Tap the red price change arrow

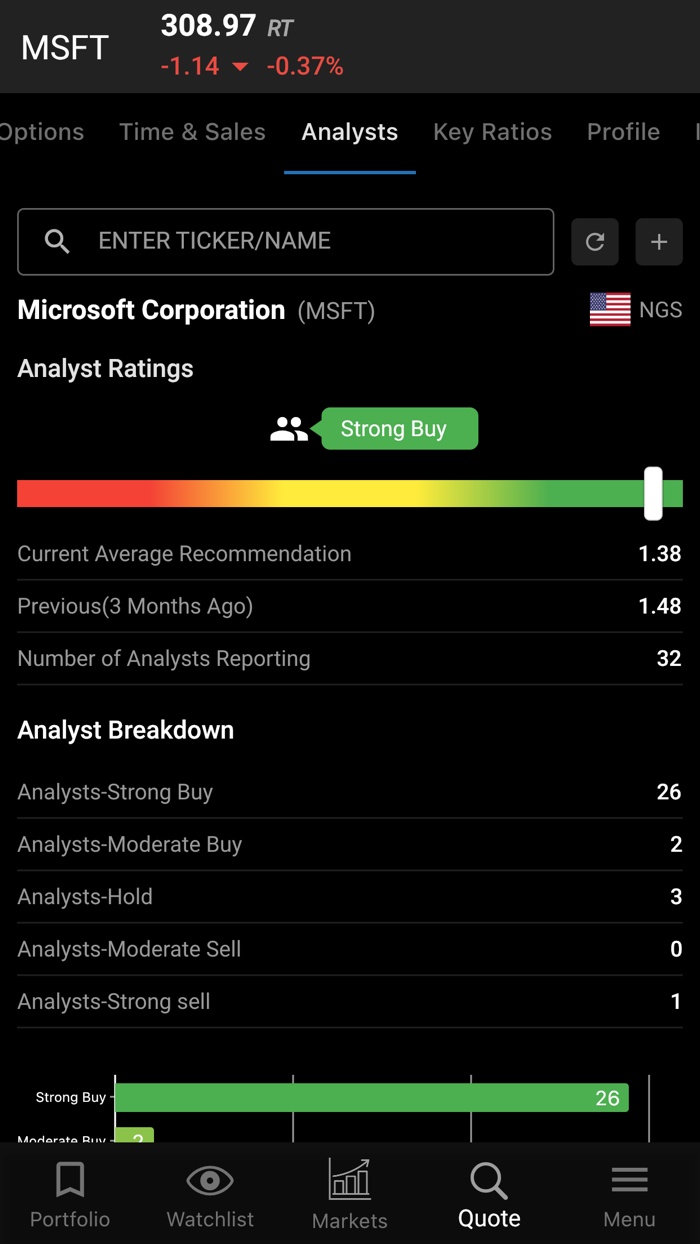click(x=240, y=67)
